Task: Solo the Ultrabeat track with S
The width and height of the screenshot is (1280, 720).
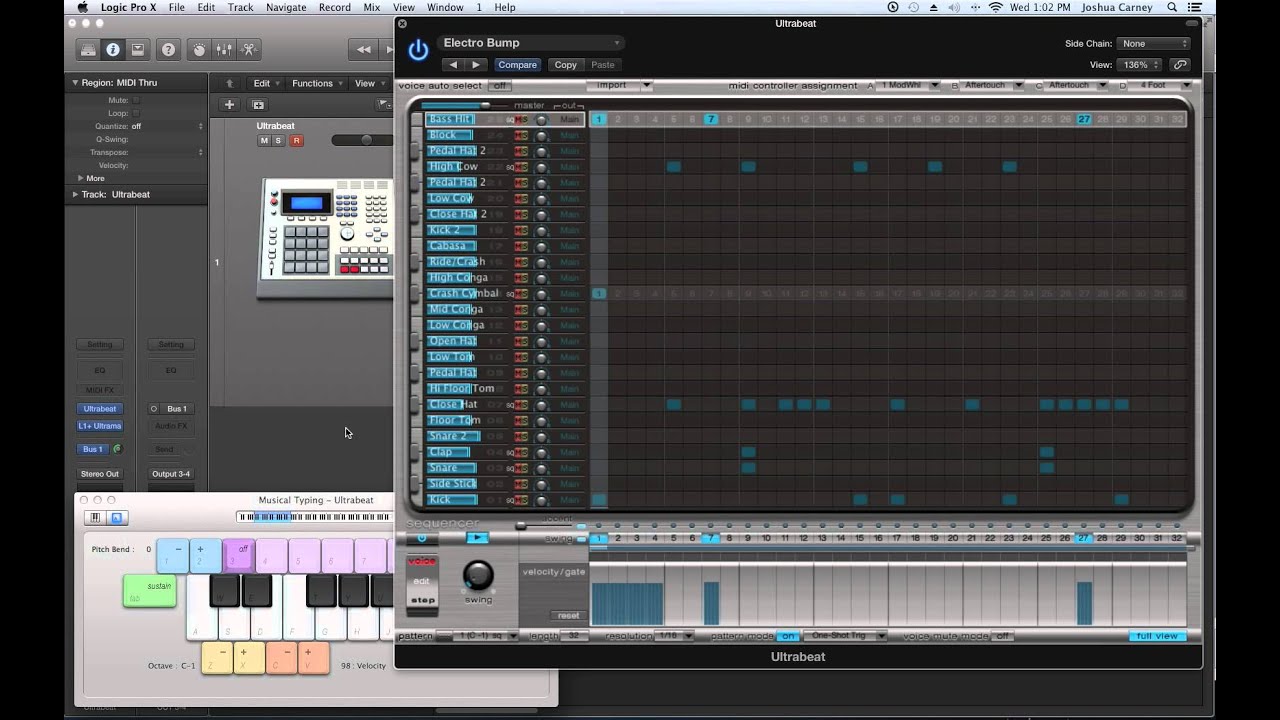Action: (279, 141)
